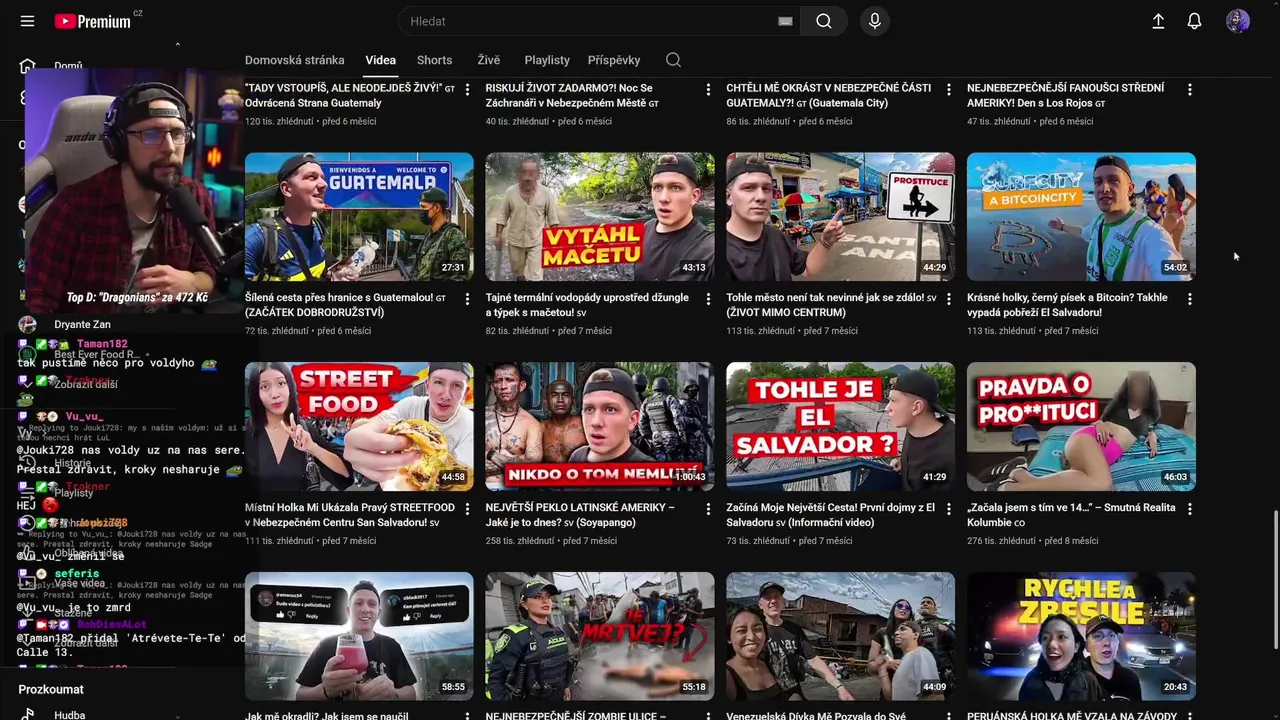Viewport: 1280px width, 720px height.
Task: Open the Guatemala border video thumbnail
Action: [359, 217]
